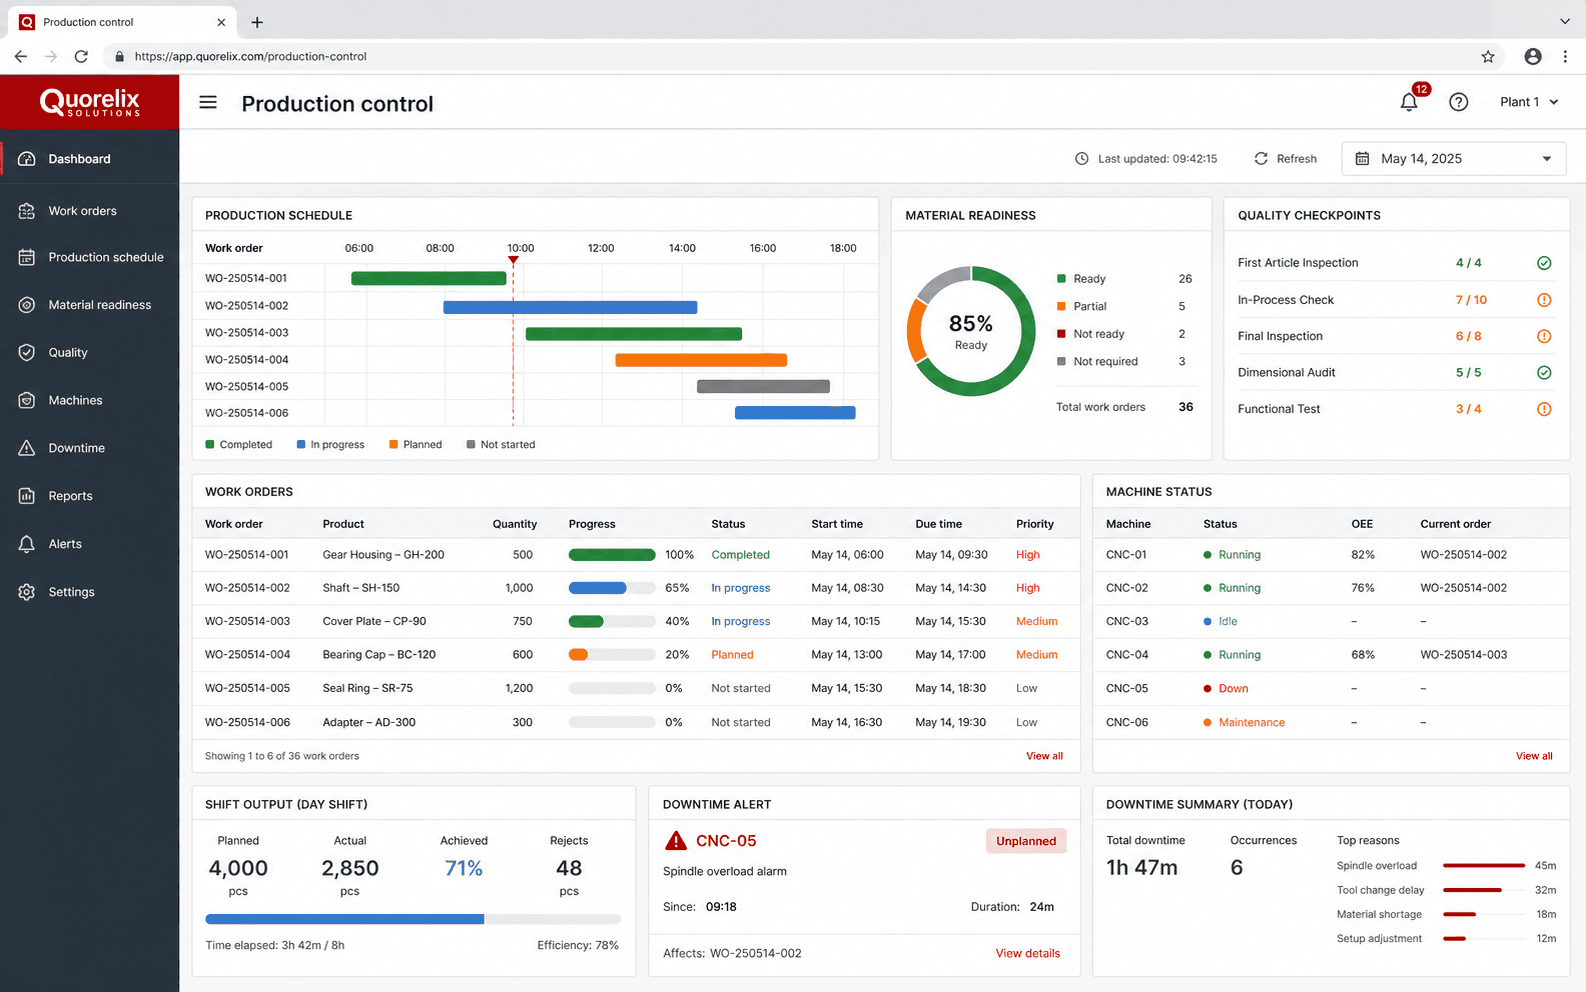Click Seal Ring – SR-75 product cell
The width and height of the screenshot is (1586, 992).
(x=367, y=689)
